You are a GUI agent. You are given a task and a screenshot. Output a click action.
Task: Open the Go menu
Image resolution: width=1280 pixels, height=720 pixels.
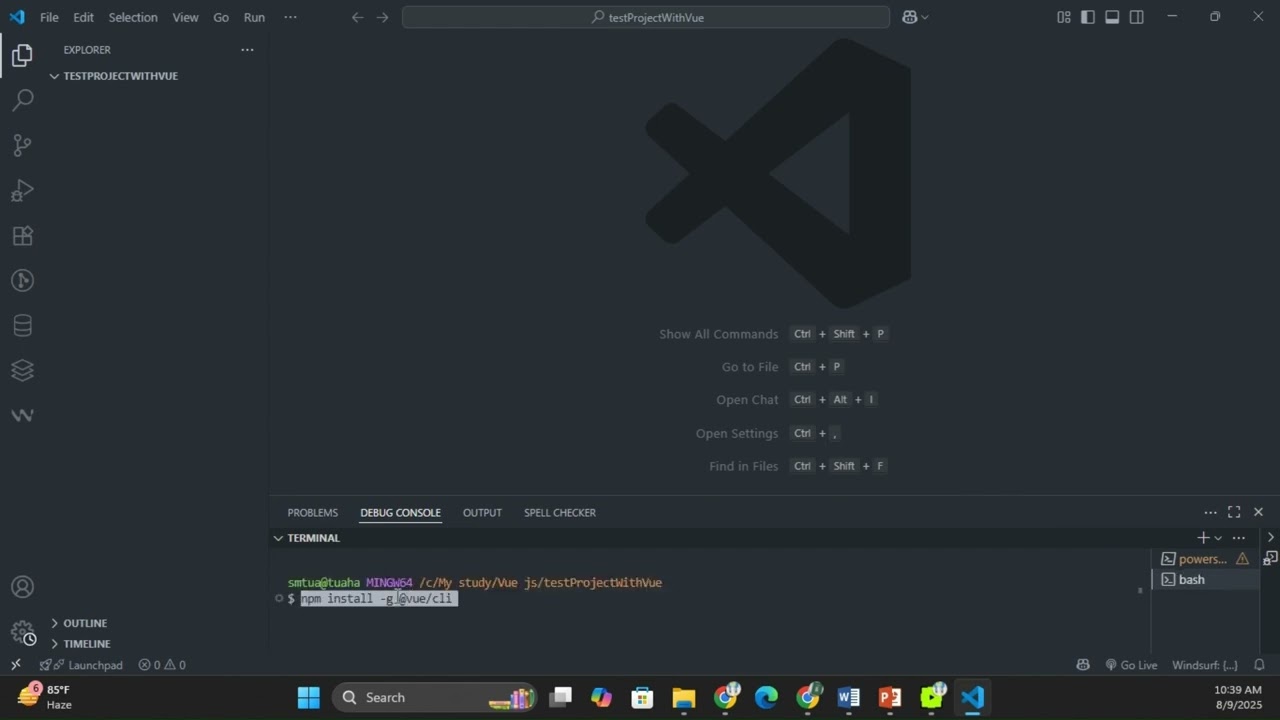pos(221,17)
